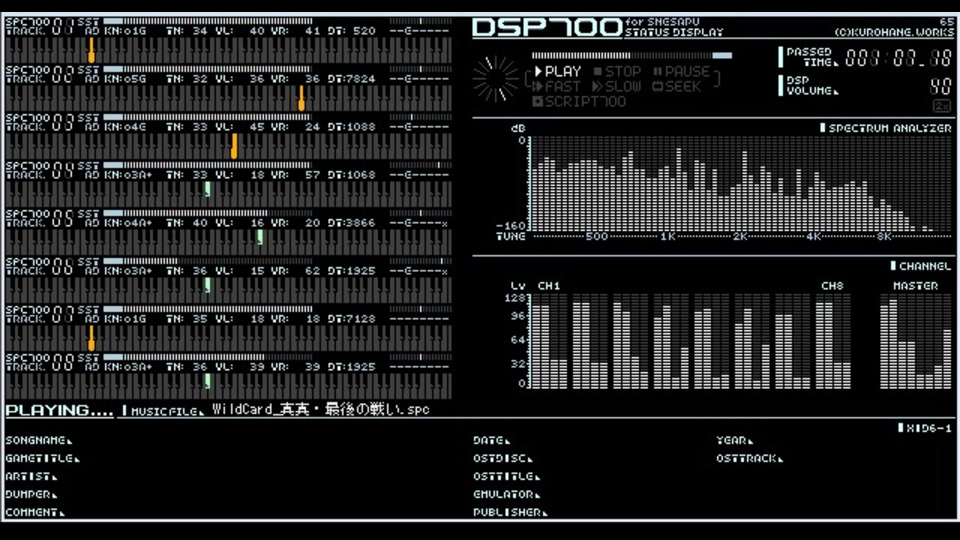Viewport: 960px width, 540px height.
Task: Click the CH1 level meter
Action: (549, 342)
